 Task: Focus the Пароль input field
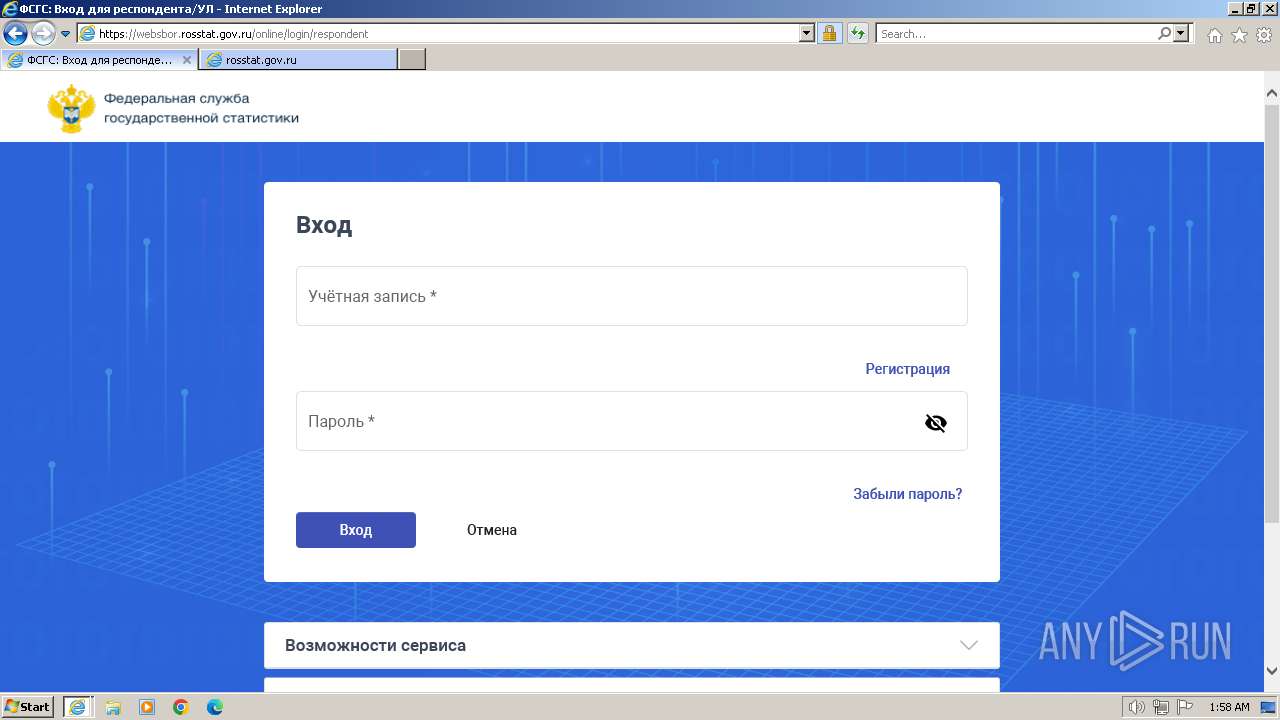pyautogui.click(x=632, y=421)
